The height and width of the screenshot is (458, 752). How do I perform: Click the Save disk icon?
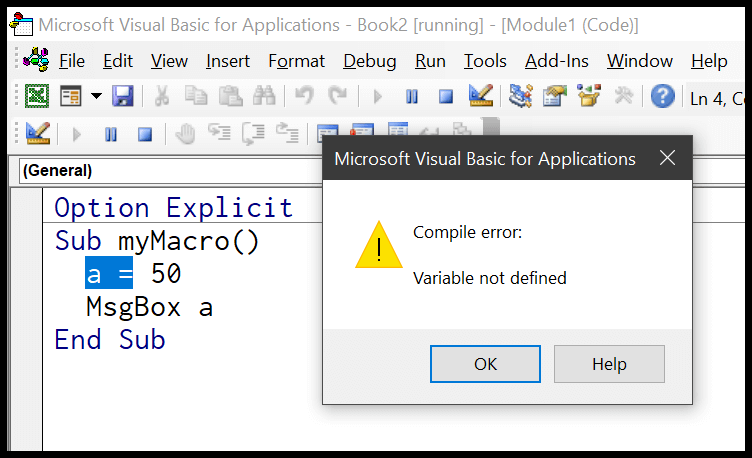click(122, 97)
